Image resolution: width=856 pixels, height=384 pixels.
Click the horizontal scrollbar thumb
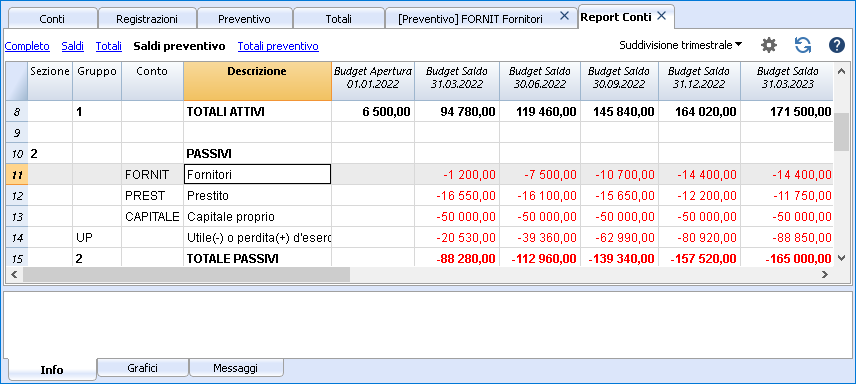[x=186, y=275]
